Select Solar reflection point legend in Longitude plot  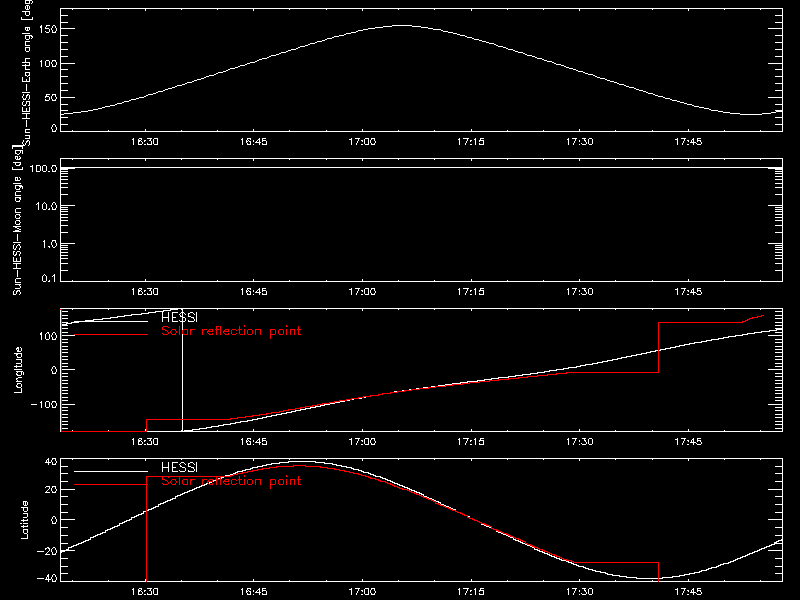(x=231, y=331)
